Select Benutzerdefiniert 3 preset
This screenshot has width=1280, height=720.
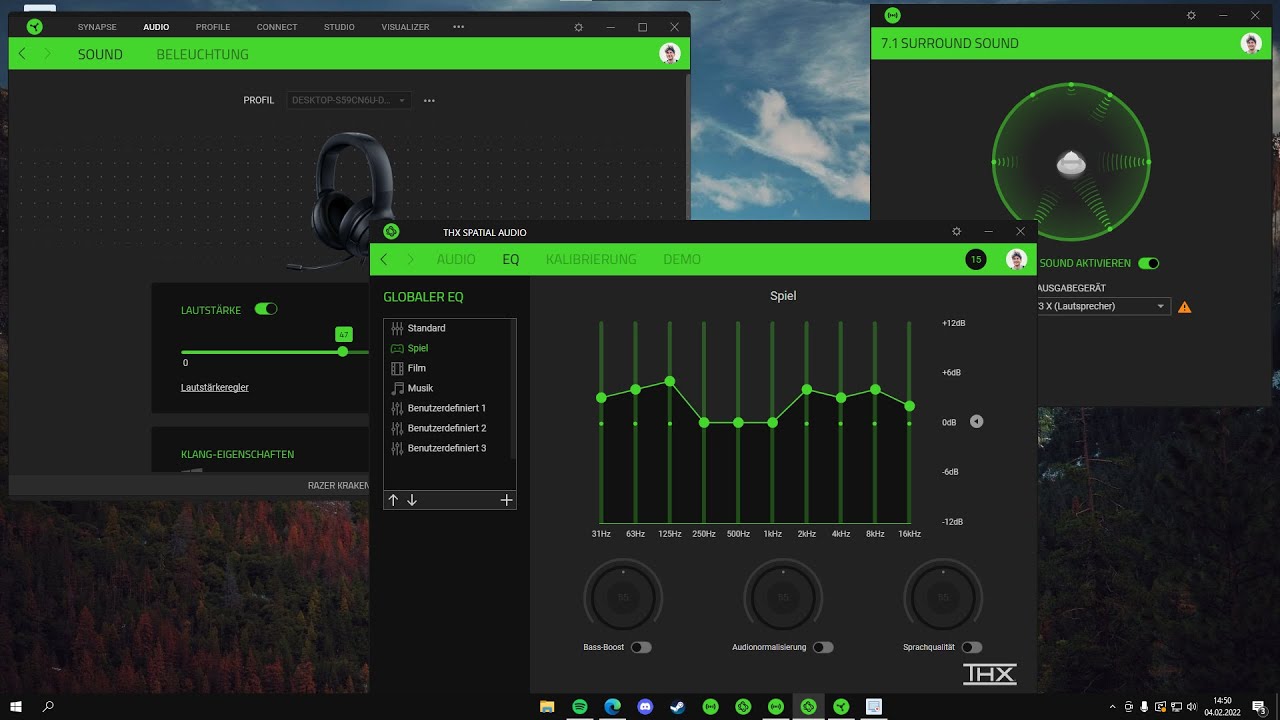pyautogui.click(x=447, y=448)
